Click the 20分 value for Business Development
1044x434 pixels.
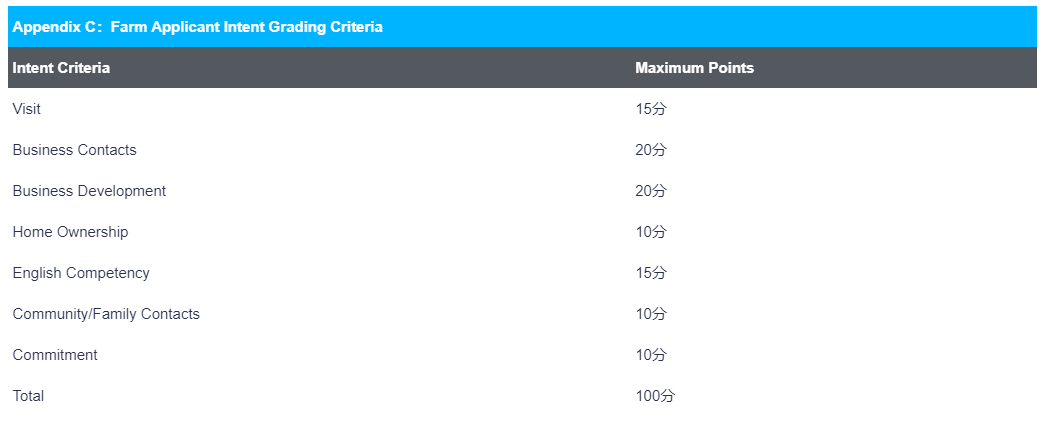(x=651, y=191)
